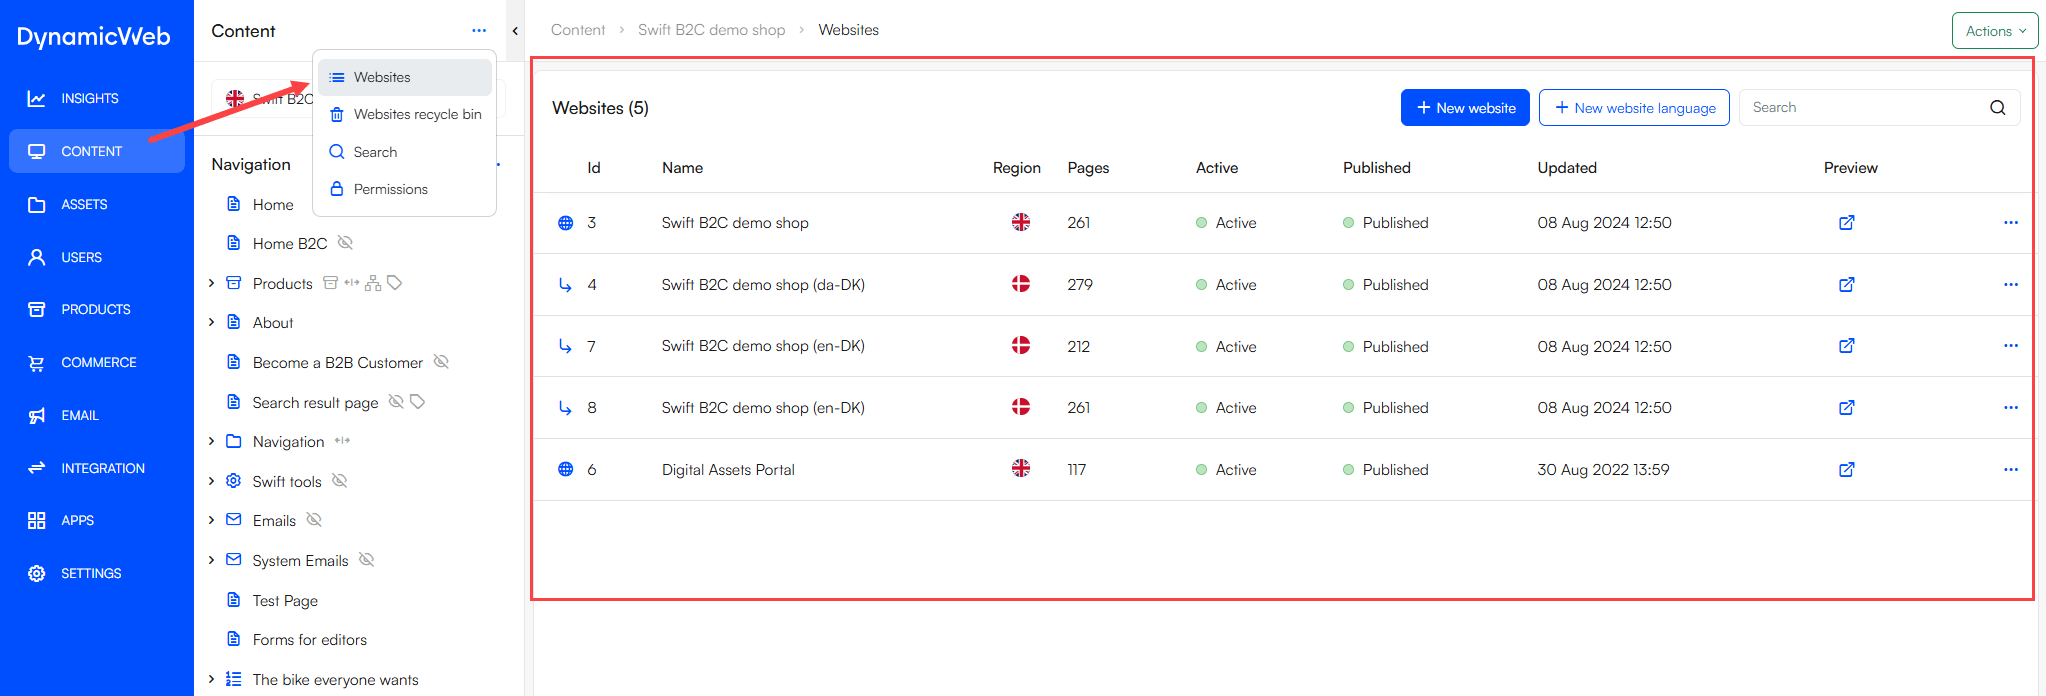Image resolution: width=2046 pixels, height=696 pixels.
Task: Select Test Page in the tree
Action: click(x=285, y=600)
